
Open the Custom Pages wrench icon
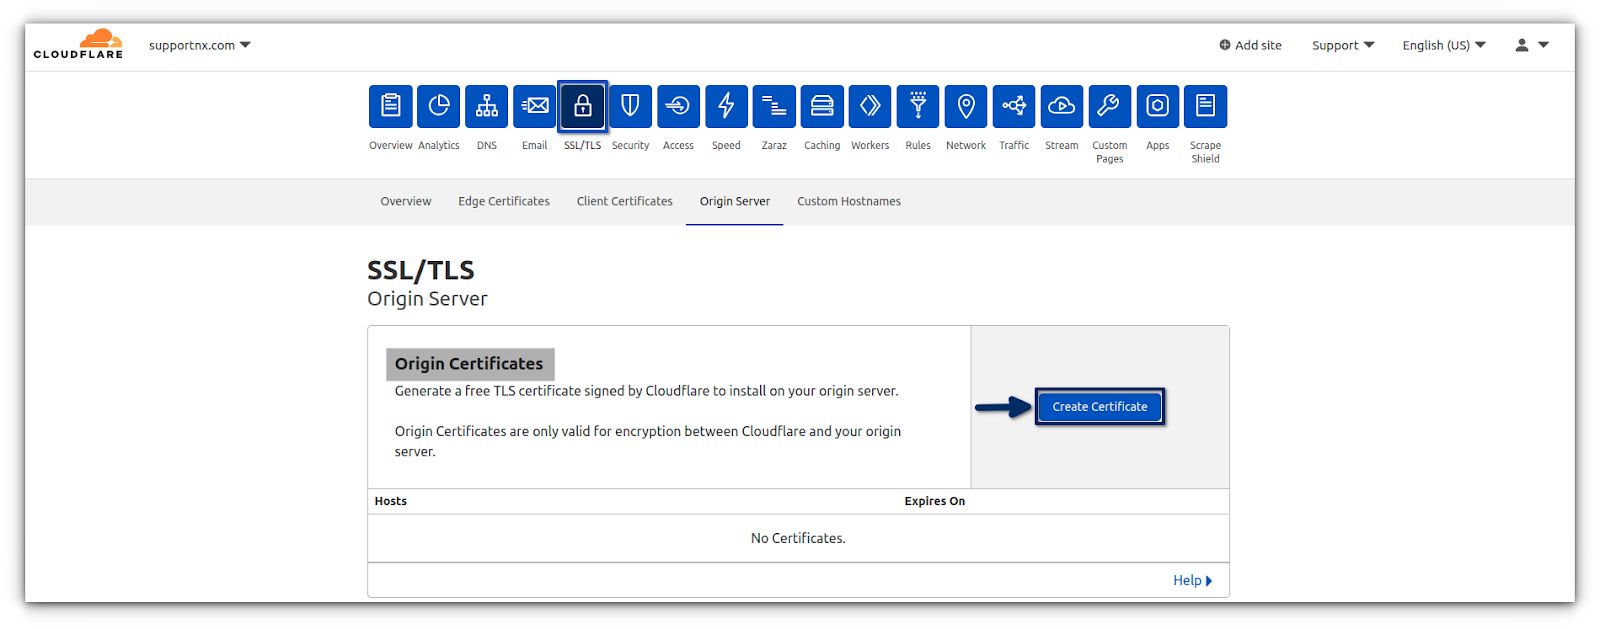click(1110, 106)
